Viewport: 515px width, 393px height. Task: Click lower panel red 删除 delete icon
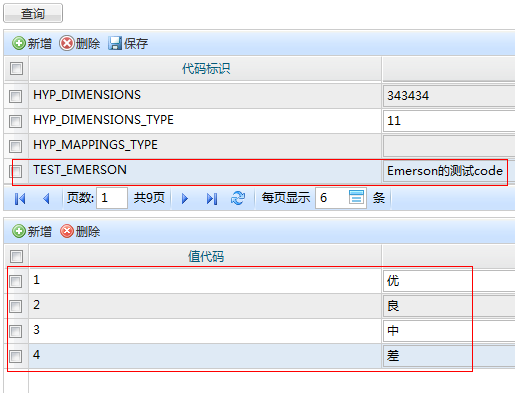67,231
